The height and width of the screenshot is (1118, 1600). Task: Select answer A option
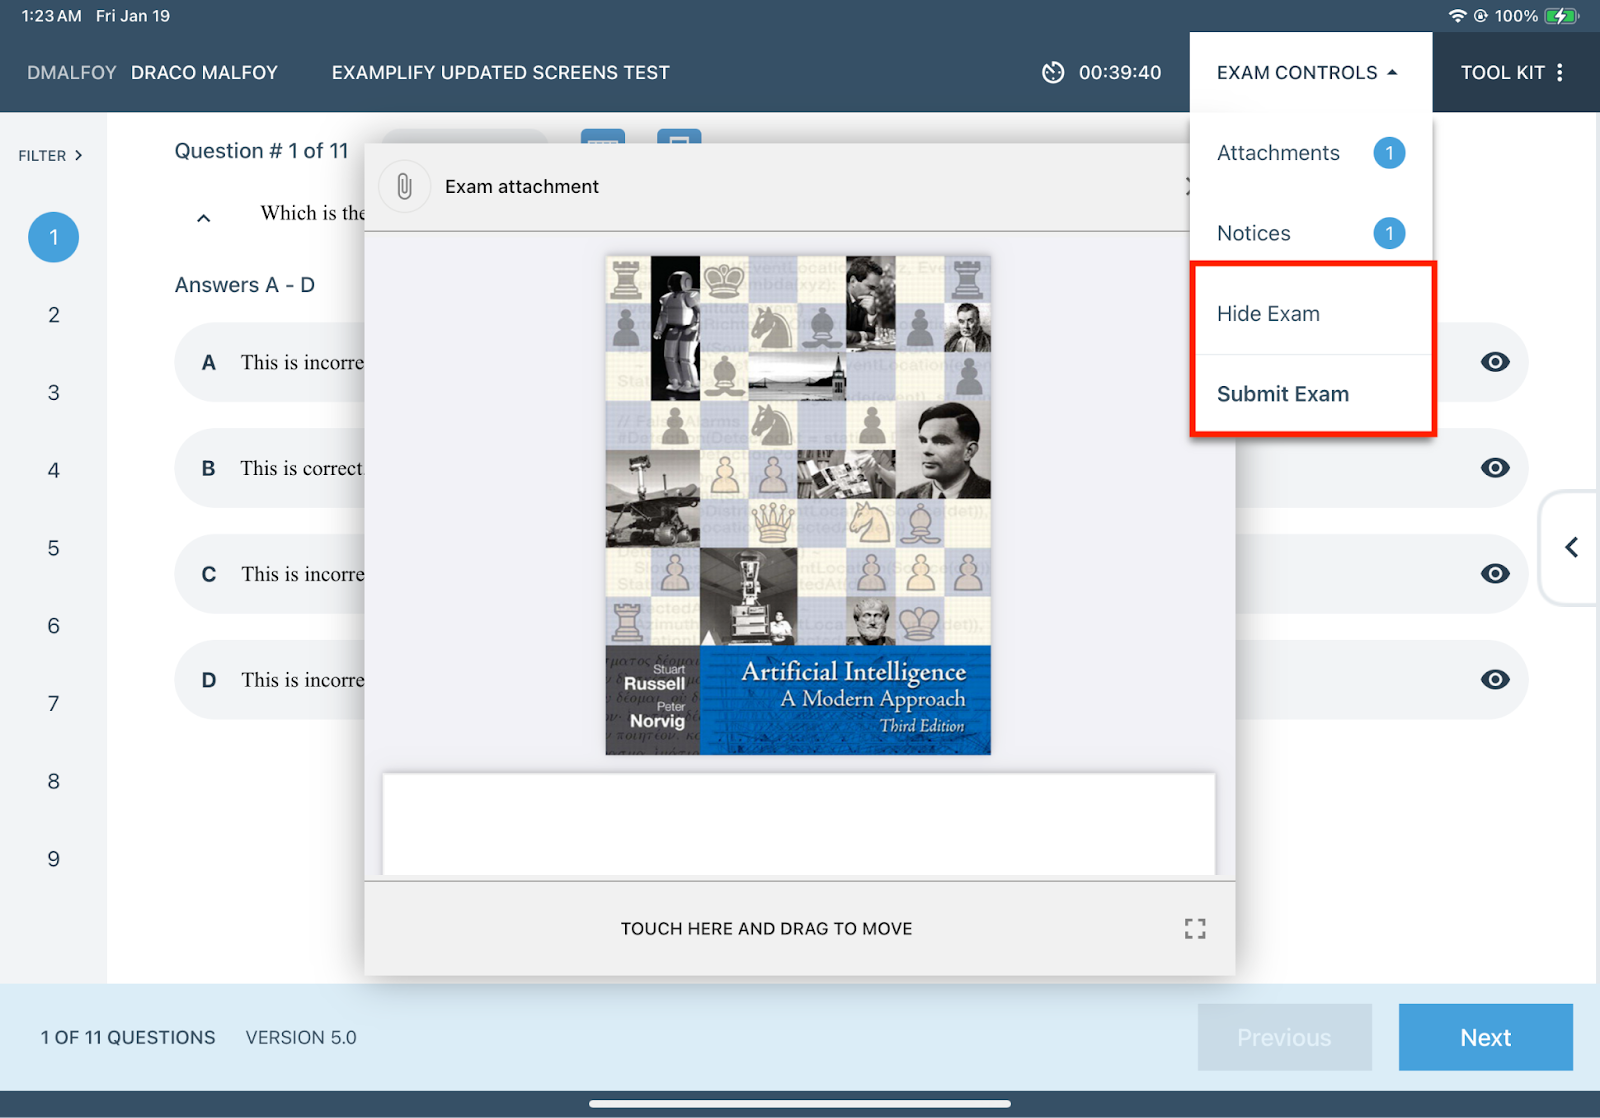[270, 362]
